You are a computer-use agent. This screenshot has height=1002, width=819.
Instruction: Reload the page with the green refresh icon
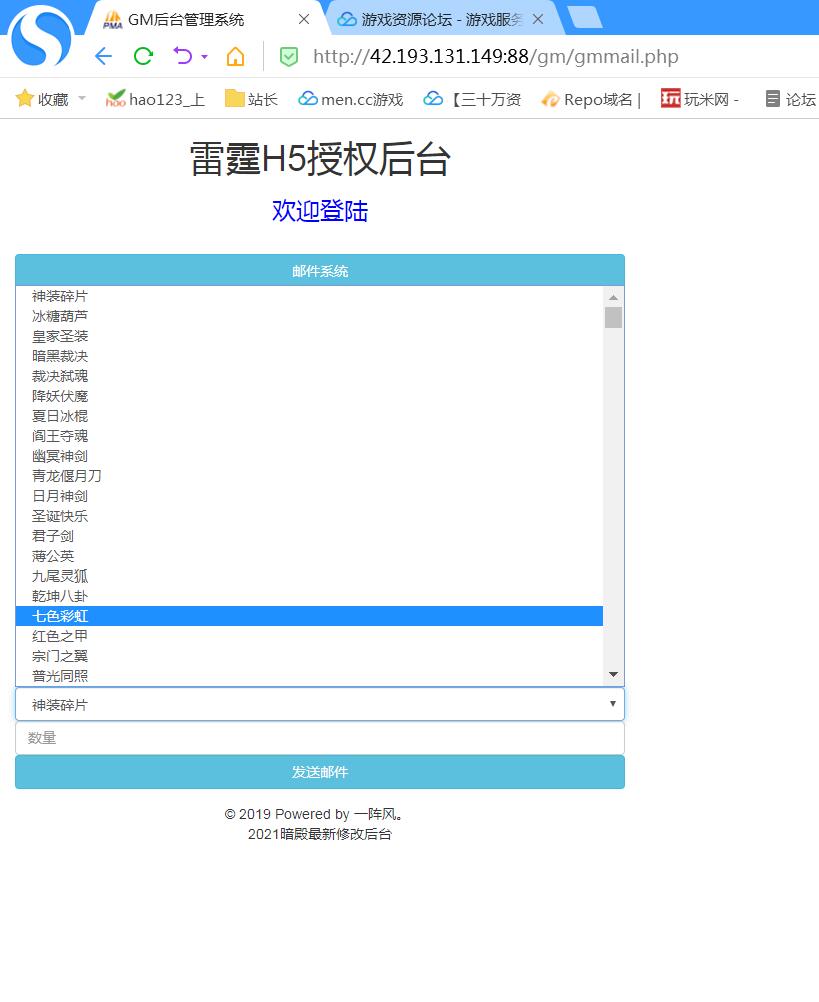coord(143,56)
